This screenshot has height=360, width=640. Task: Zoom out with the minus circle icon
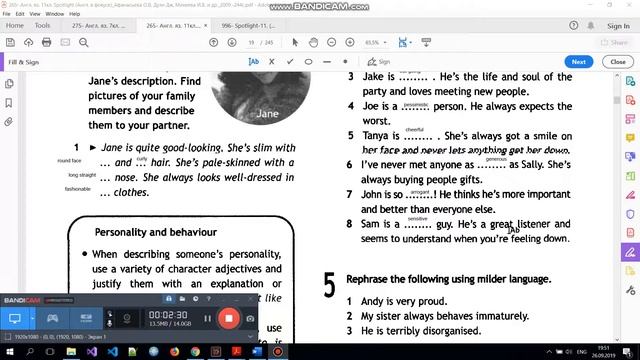(331, 42)
